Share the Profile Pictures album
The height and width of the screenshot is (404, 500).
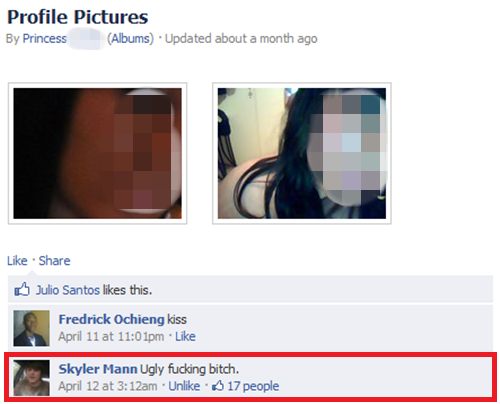click(54, 260)
